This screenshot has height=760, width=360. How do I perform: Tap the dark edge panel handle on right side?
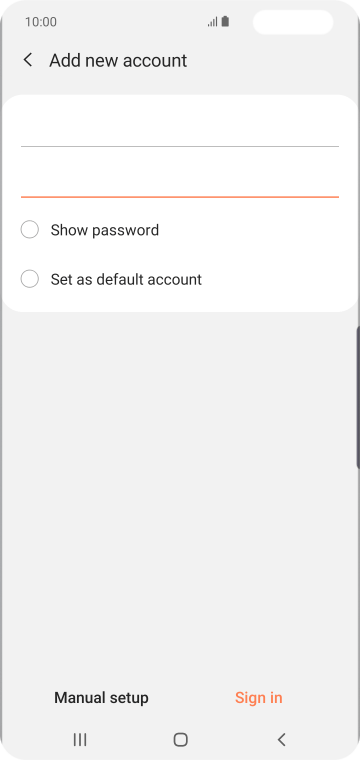coord(358,397)
